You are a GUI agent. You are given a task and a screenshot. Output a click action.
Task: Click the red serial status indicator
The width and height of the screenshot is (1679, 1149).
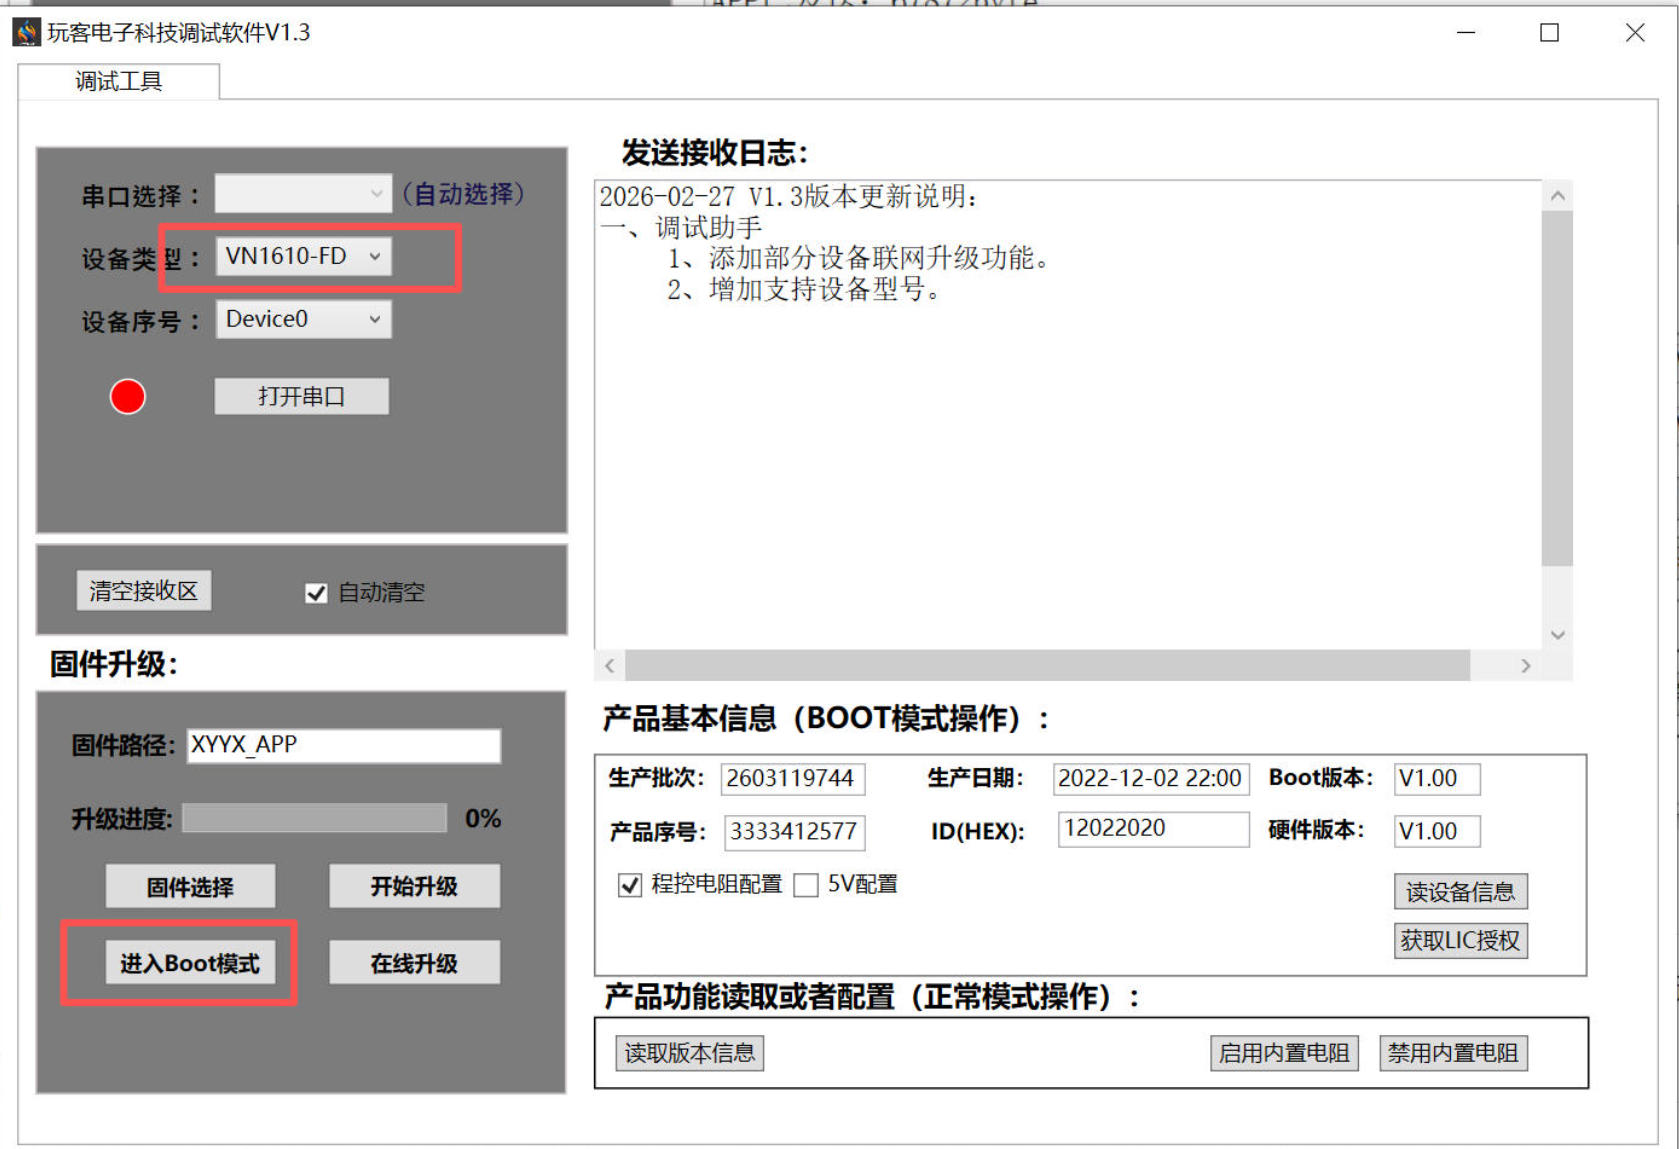coord(127,397)
